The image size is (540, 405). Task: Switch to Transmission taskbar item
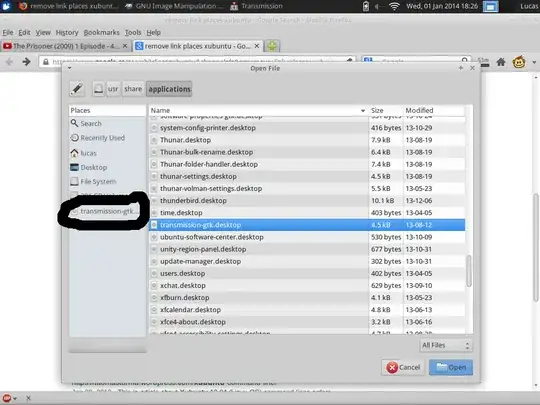click(257, 6)
